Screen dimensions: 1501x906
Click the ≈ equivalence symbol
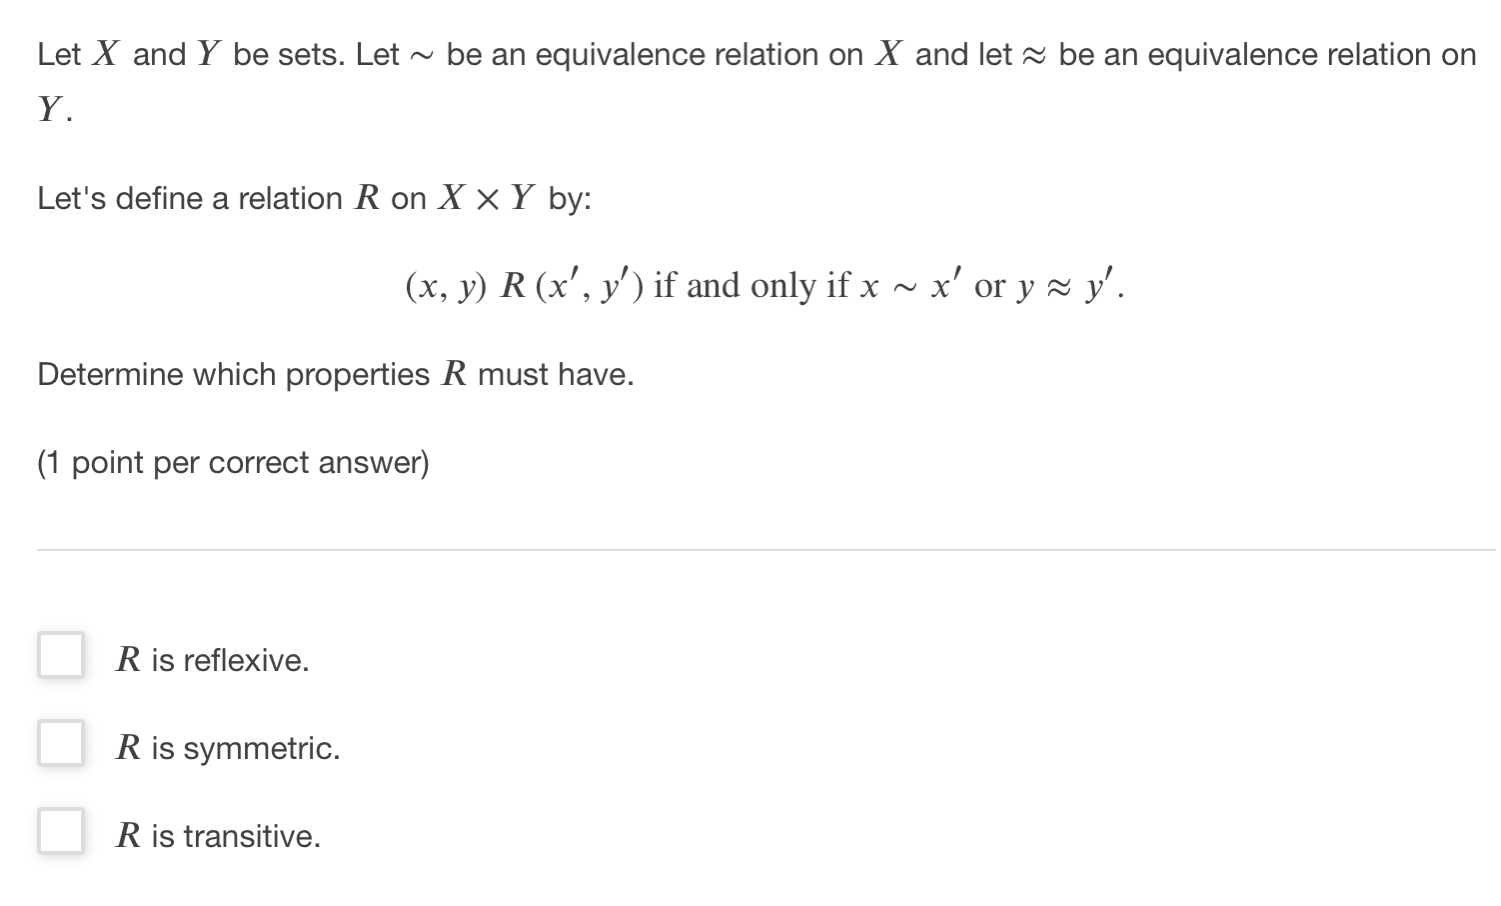(x=1035, y=55)
